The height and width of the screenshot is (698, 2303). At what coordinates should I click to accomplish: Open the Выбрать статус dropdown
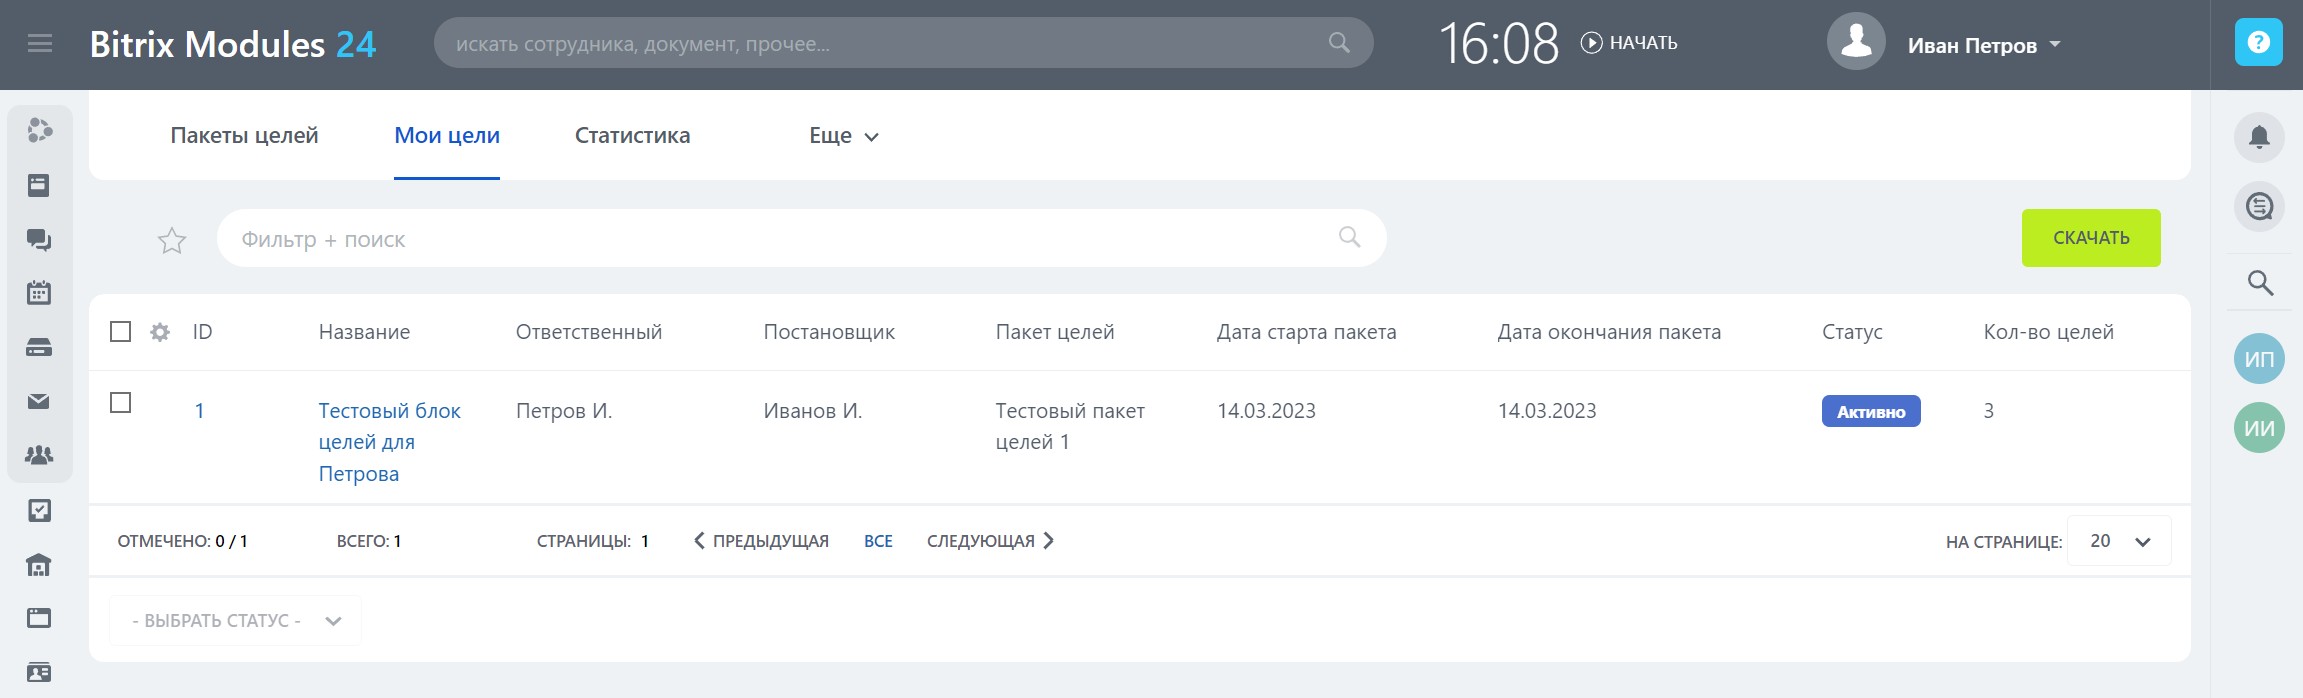(236, 621)
